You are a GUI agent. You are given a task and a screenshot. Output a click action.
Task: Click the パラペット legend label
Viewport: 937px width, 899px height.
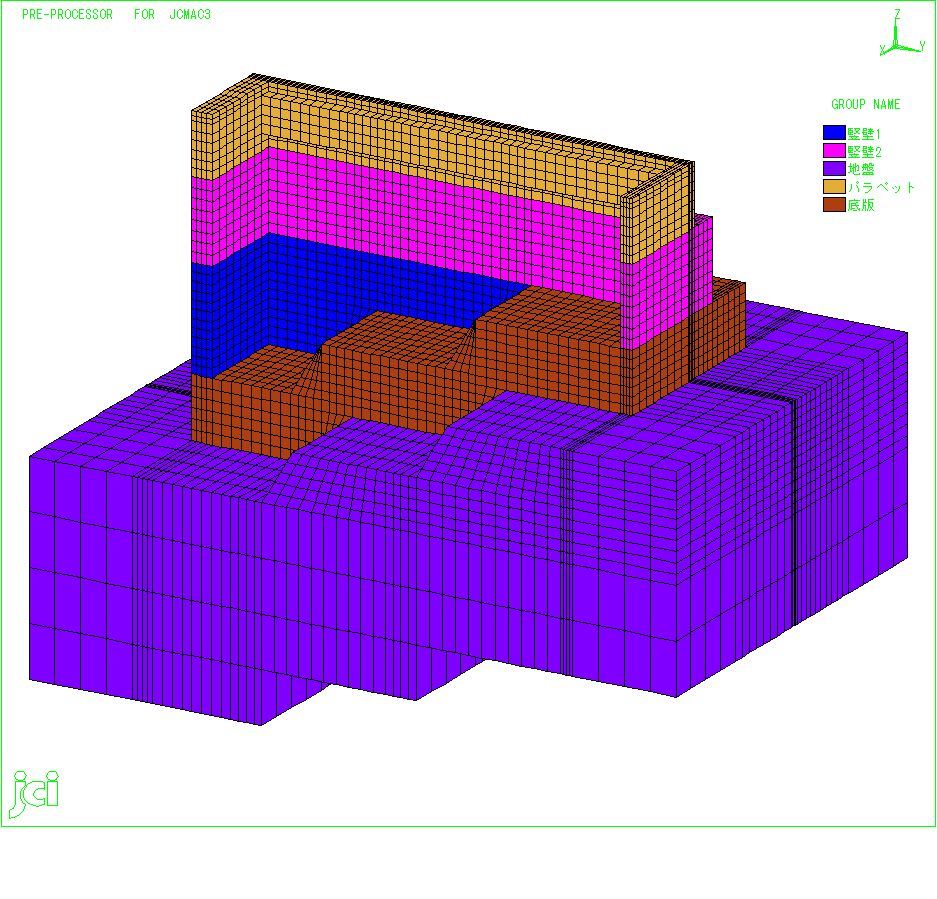[881, 187]
